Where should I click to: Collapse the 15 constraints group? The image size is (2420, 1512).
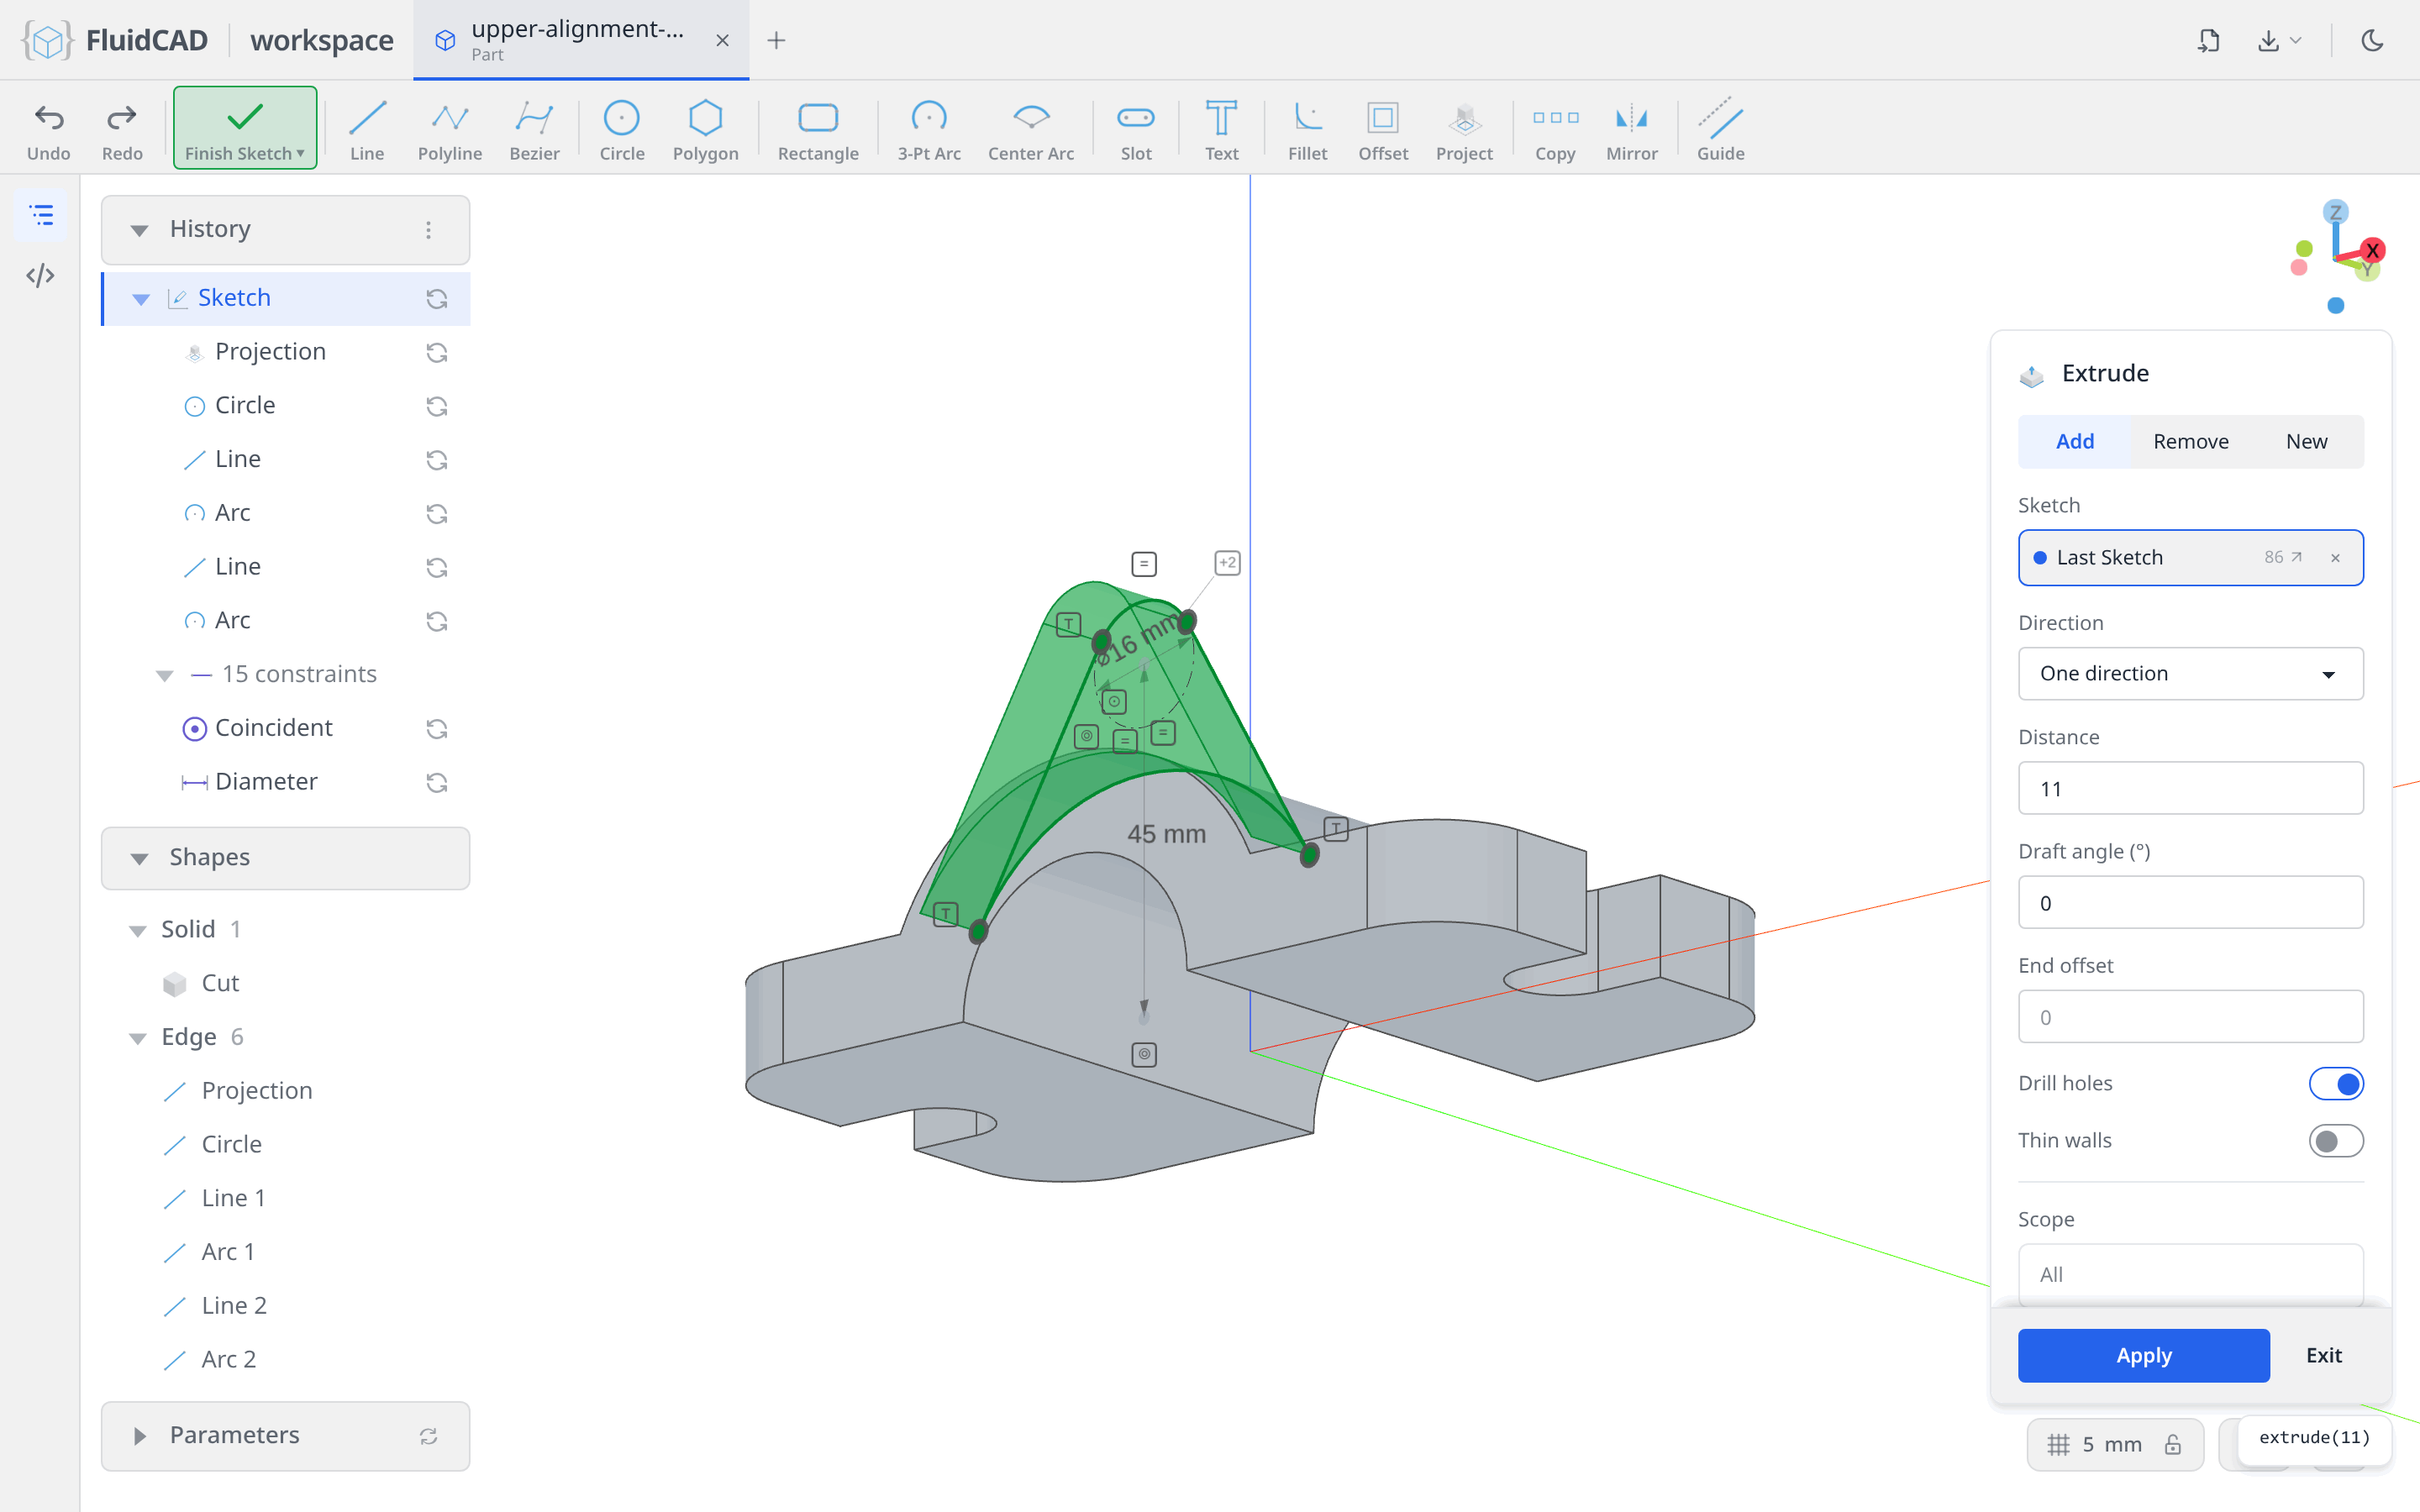[165, 675]
